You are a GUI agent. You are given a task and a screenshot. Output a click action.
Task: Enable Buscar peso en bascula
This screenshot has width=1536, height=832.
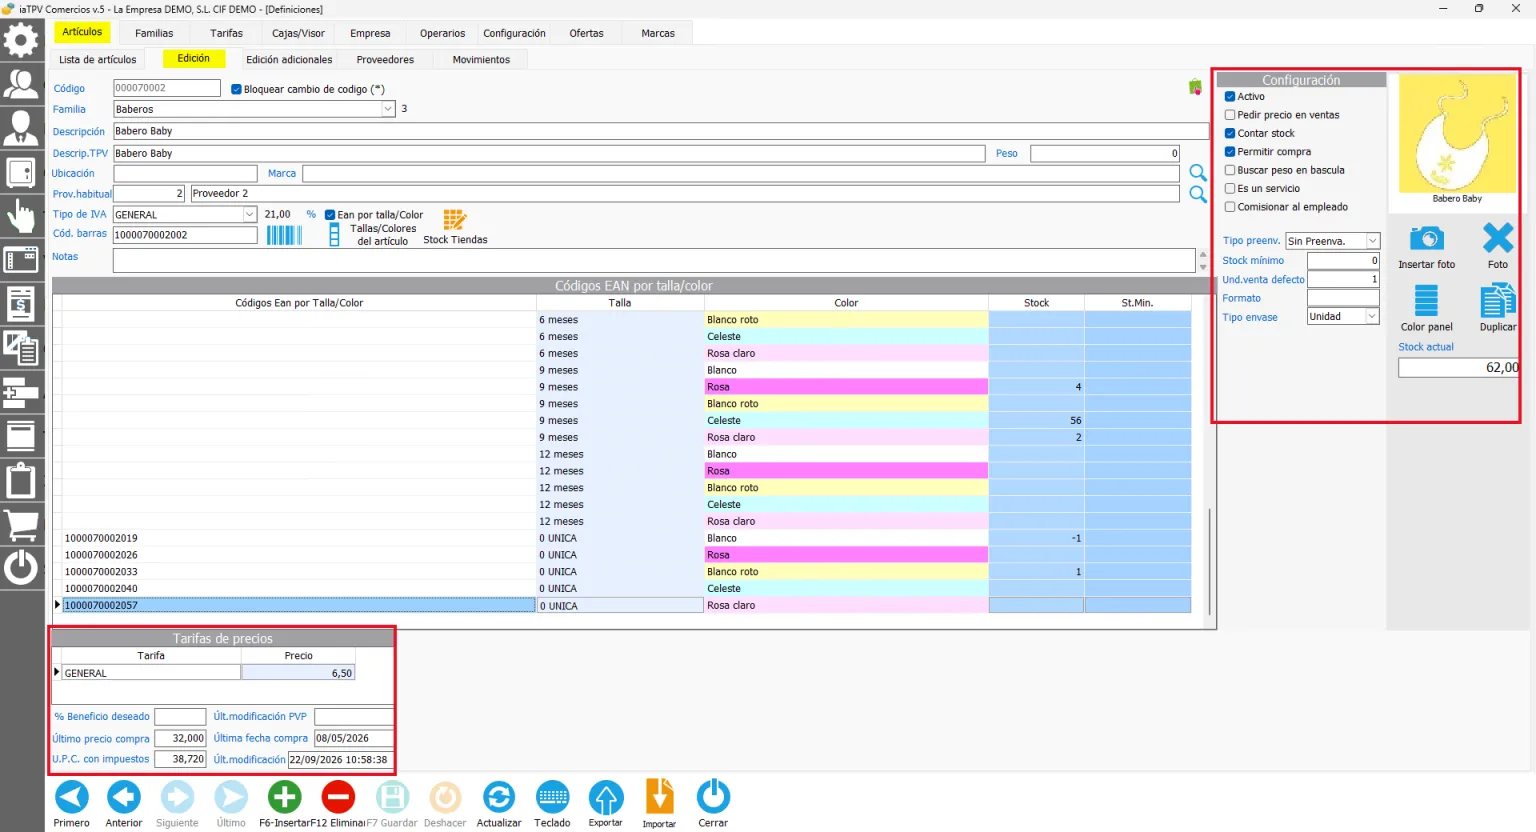[1230, 170]
